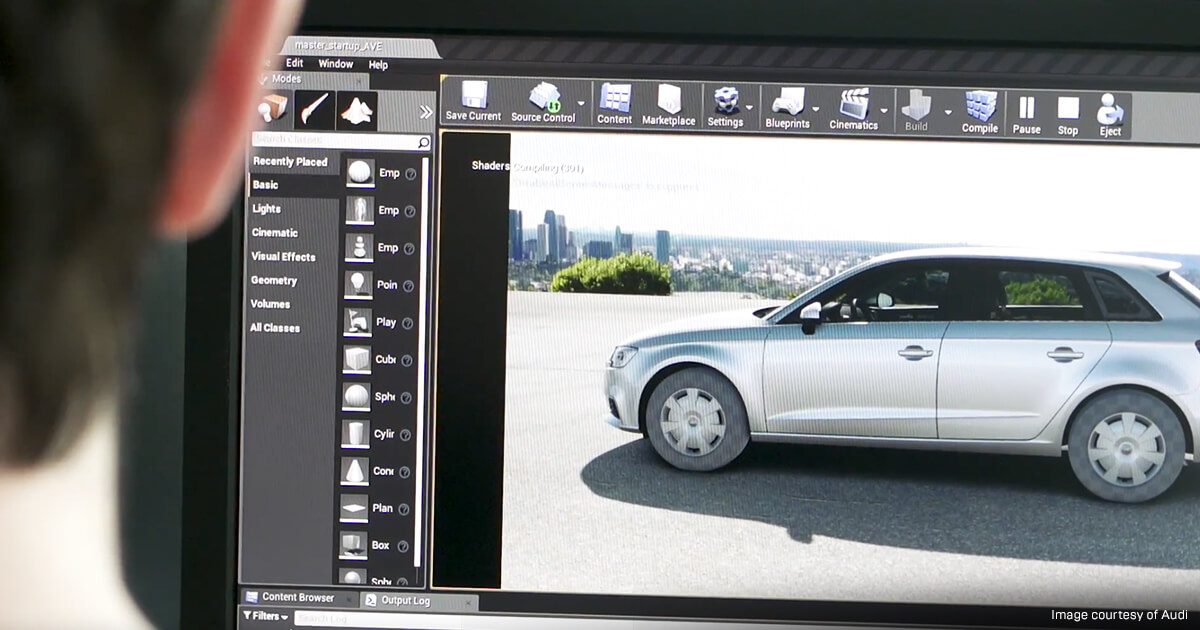
Task: Pick the Empty Character humanoid figure icon
Action: (359, 209)
